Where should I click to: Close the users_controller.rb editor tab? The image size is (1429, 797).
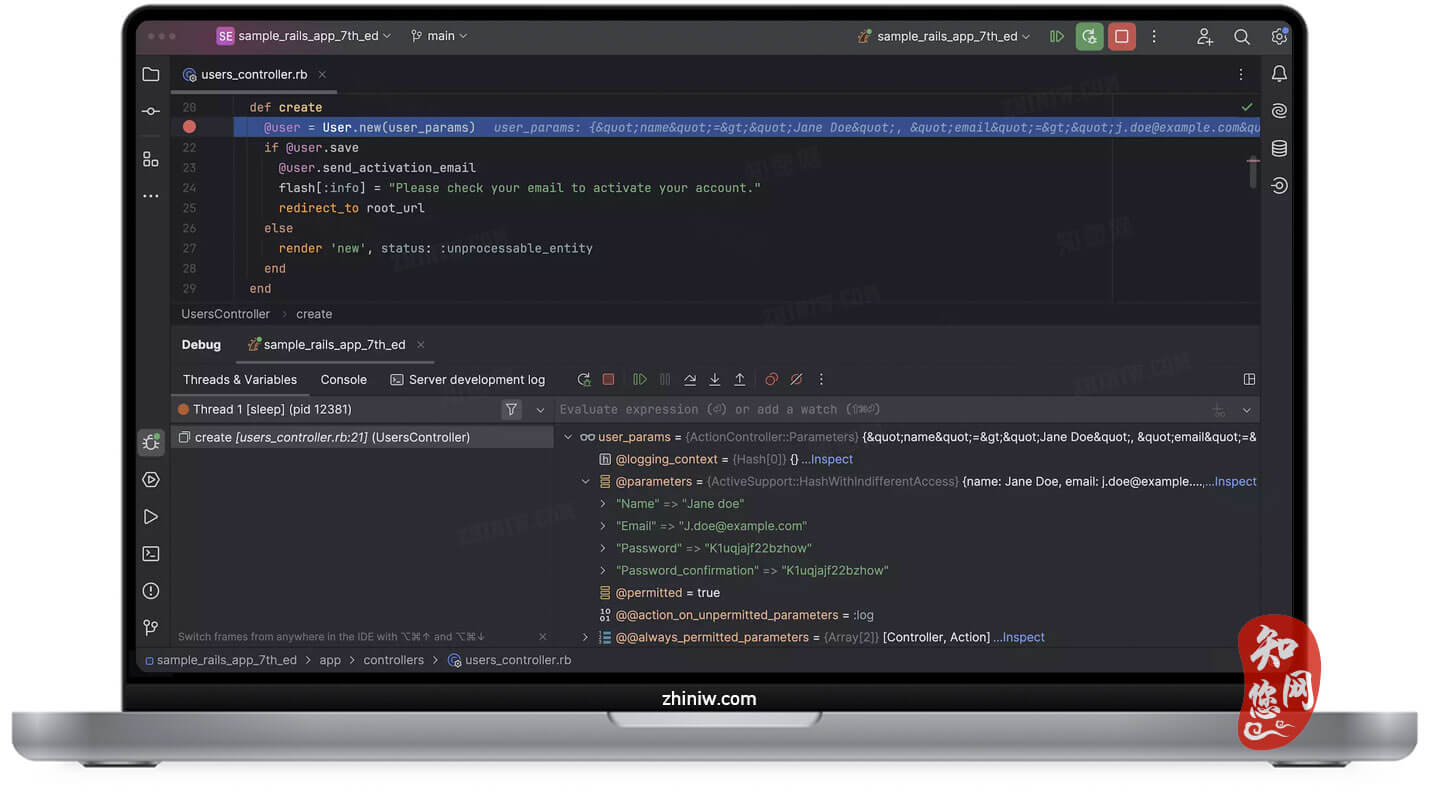(322, 74)
